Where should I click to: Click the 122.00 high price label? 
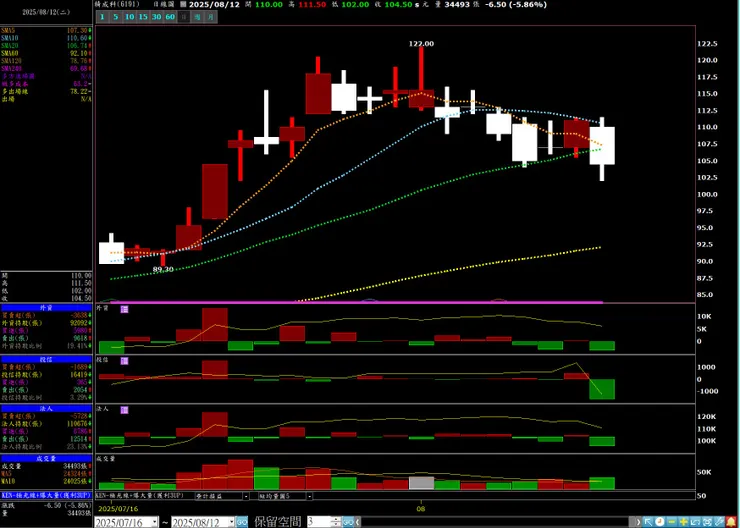pyautogui.click(x=421, y=43)
